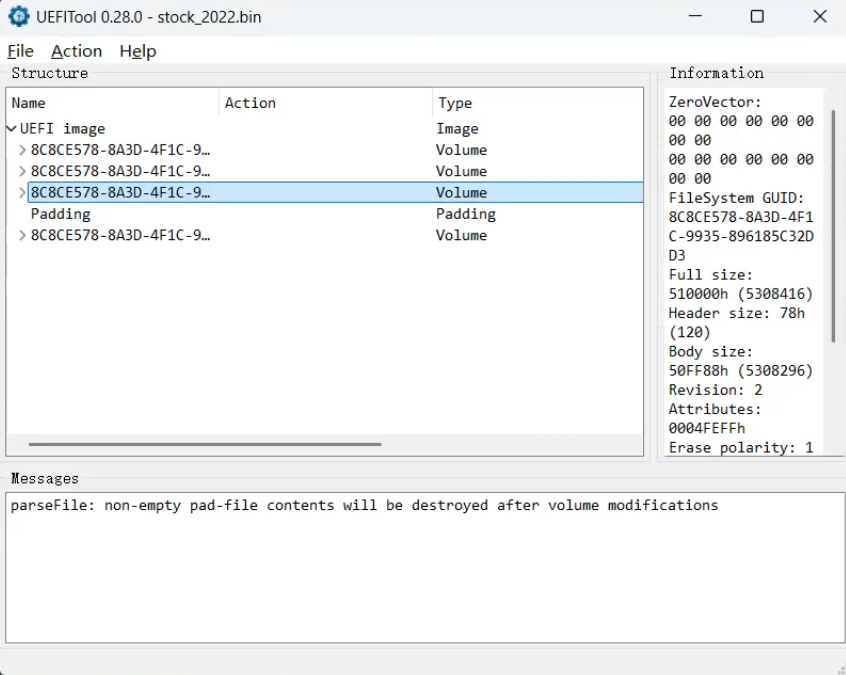Viewport: 846px width, 675px height.
Task: Click the Image type cell
Action: (457, 129)
